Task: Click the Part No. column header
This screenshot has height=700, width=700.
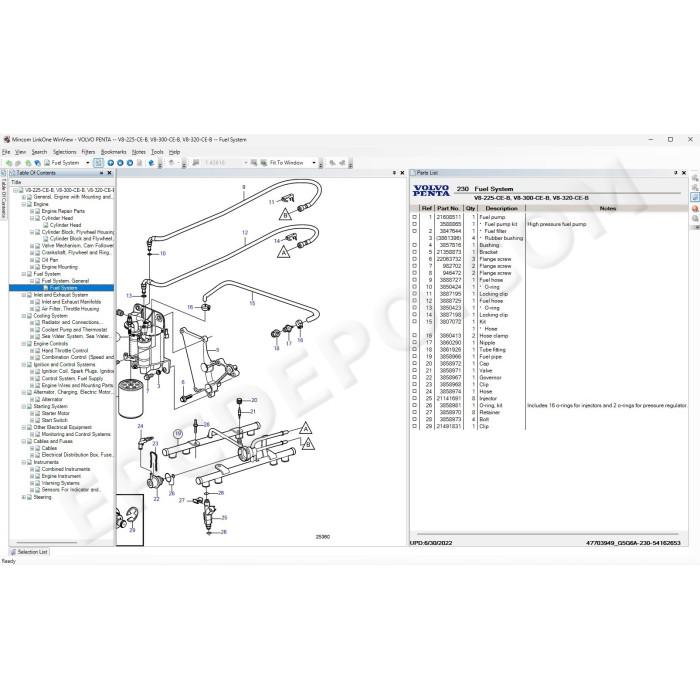Action: click(x=448, y=208)
